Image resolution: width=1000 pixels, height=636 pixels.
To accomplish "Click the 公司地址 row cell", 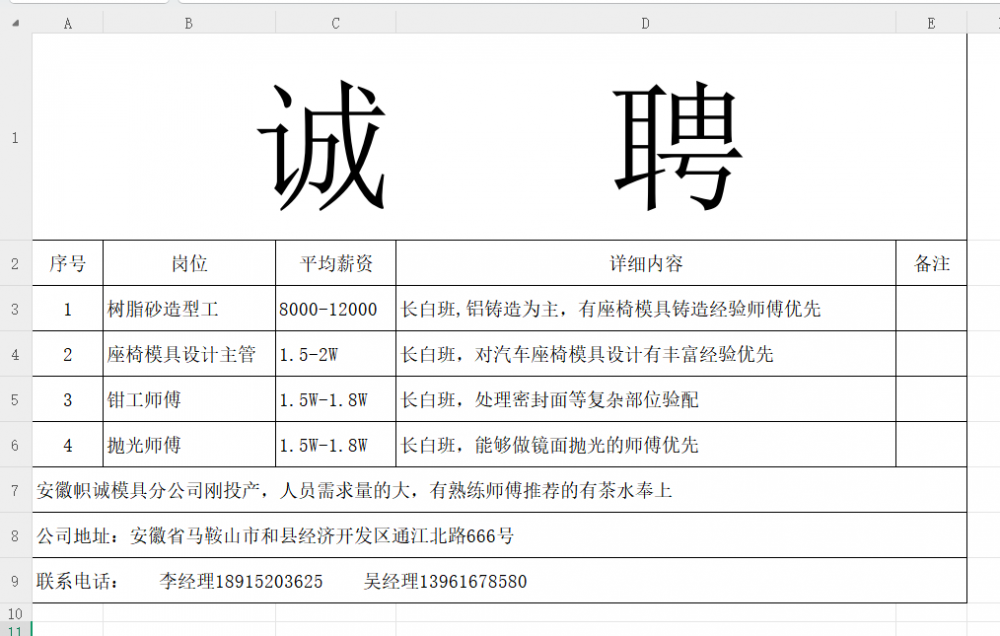I will 499,536.
